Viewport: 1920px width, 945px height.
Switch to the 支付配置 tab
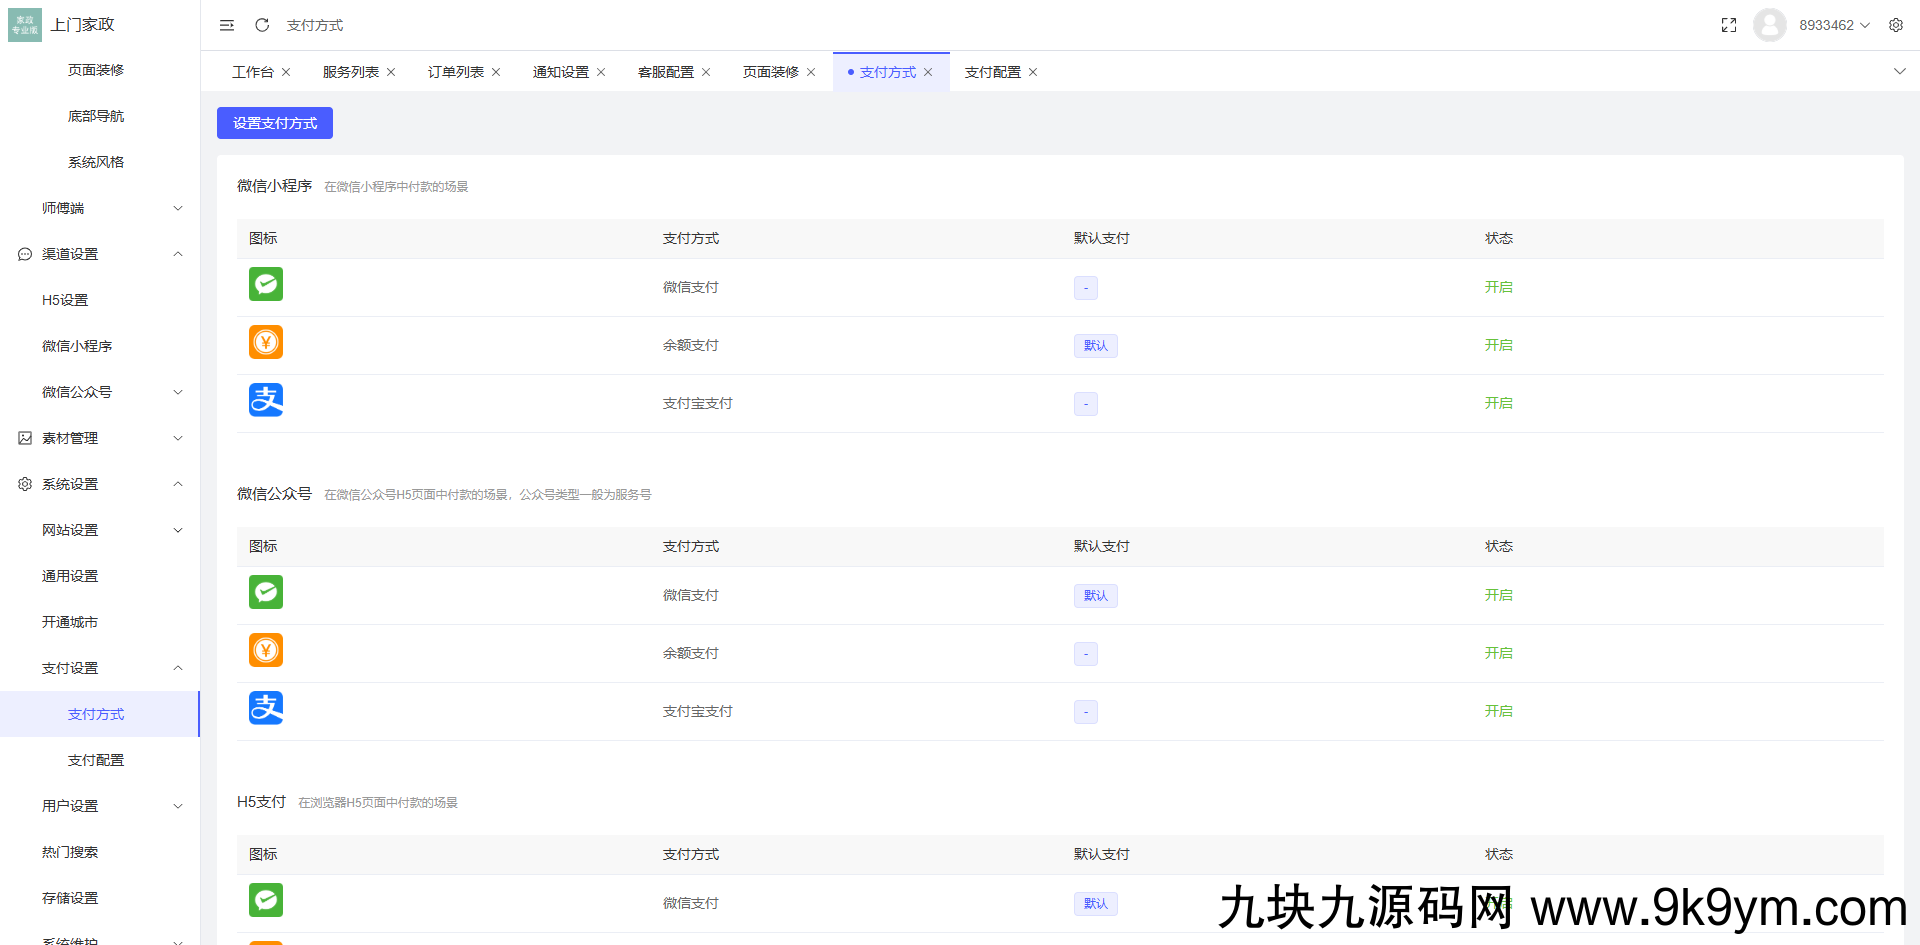991,71
